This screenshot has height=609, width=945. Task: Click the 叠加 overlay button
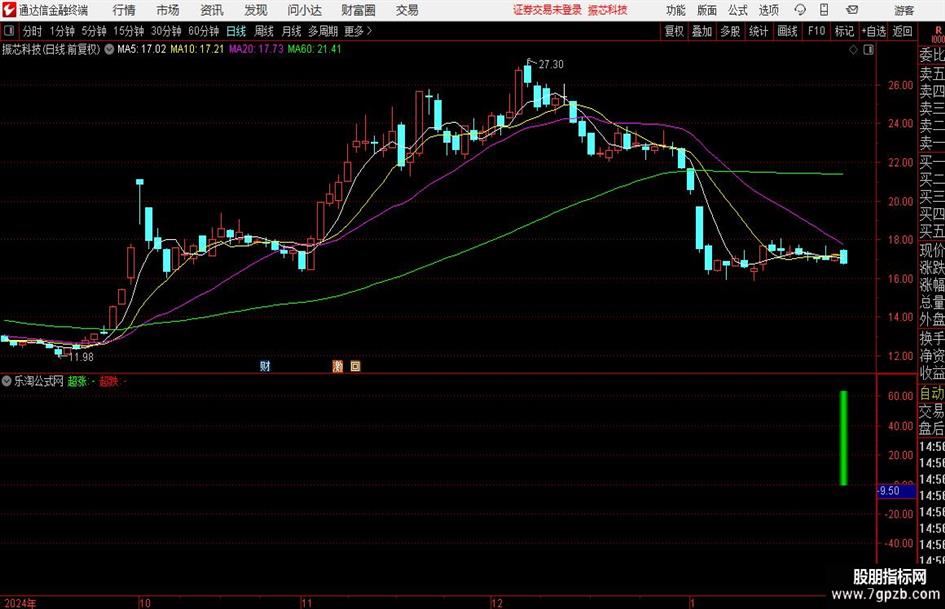702,31
